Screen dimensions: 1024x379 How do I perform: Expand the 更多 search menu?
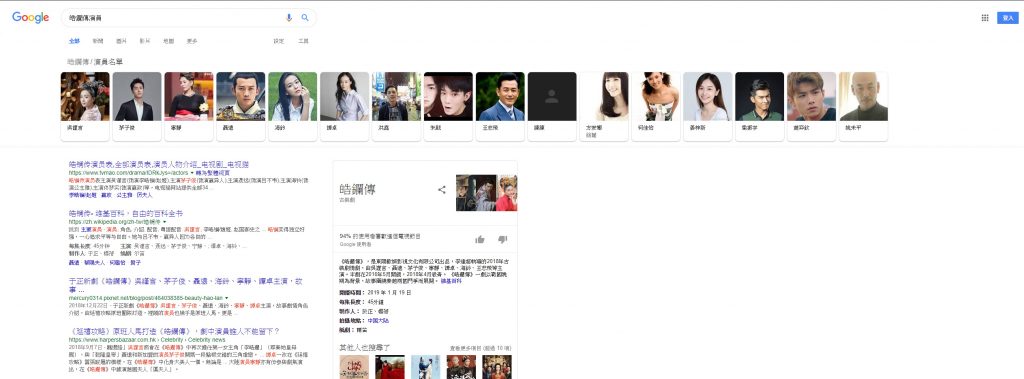pos(192,41)
